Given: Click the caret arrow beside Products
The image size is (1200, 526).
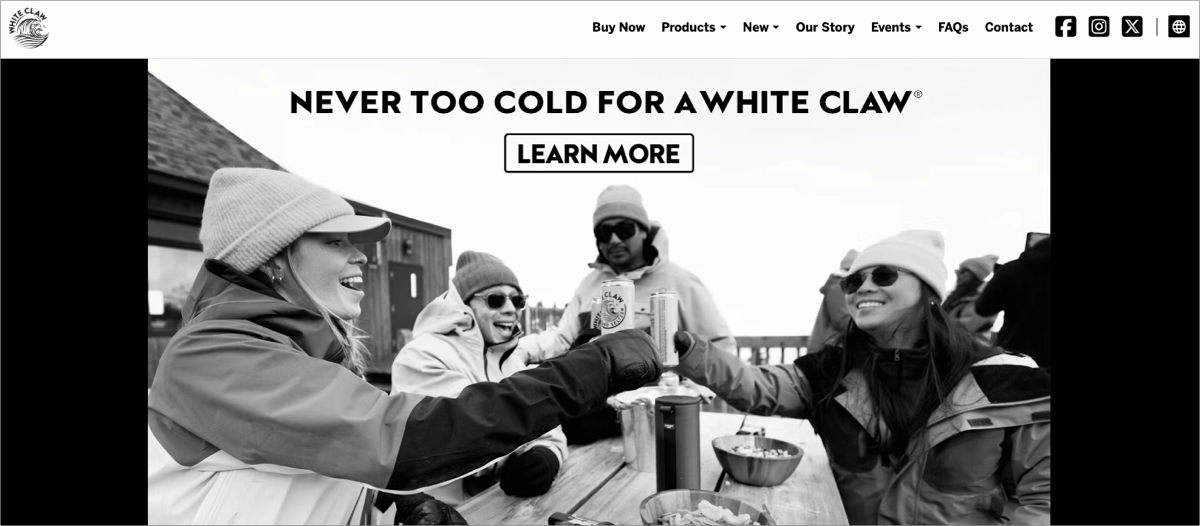Looking at the screenshot, I should [x=723, y=28].
